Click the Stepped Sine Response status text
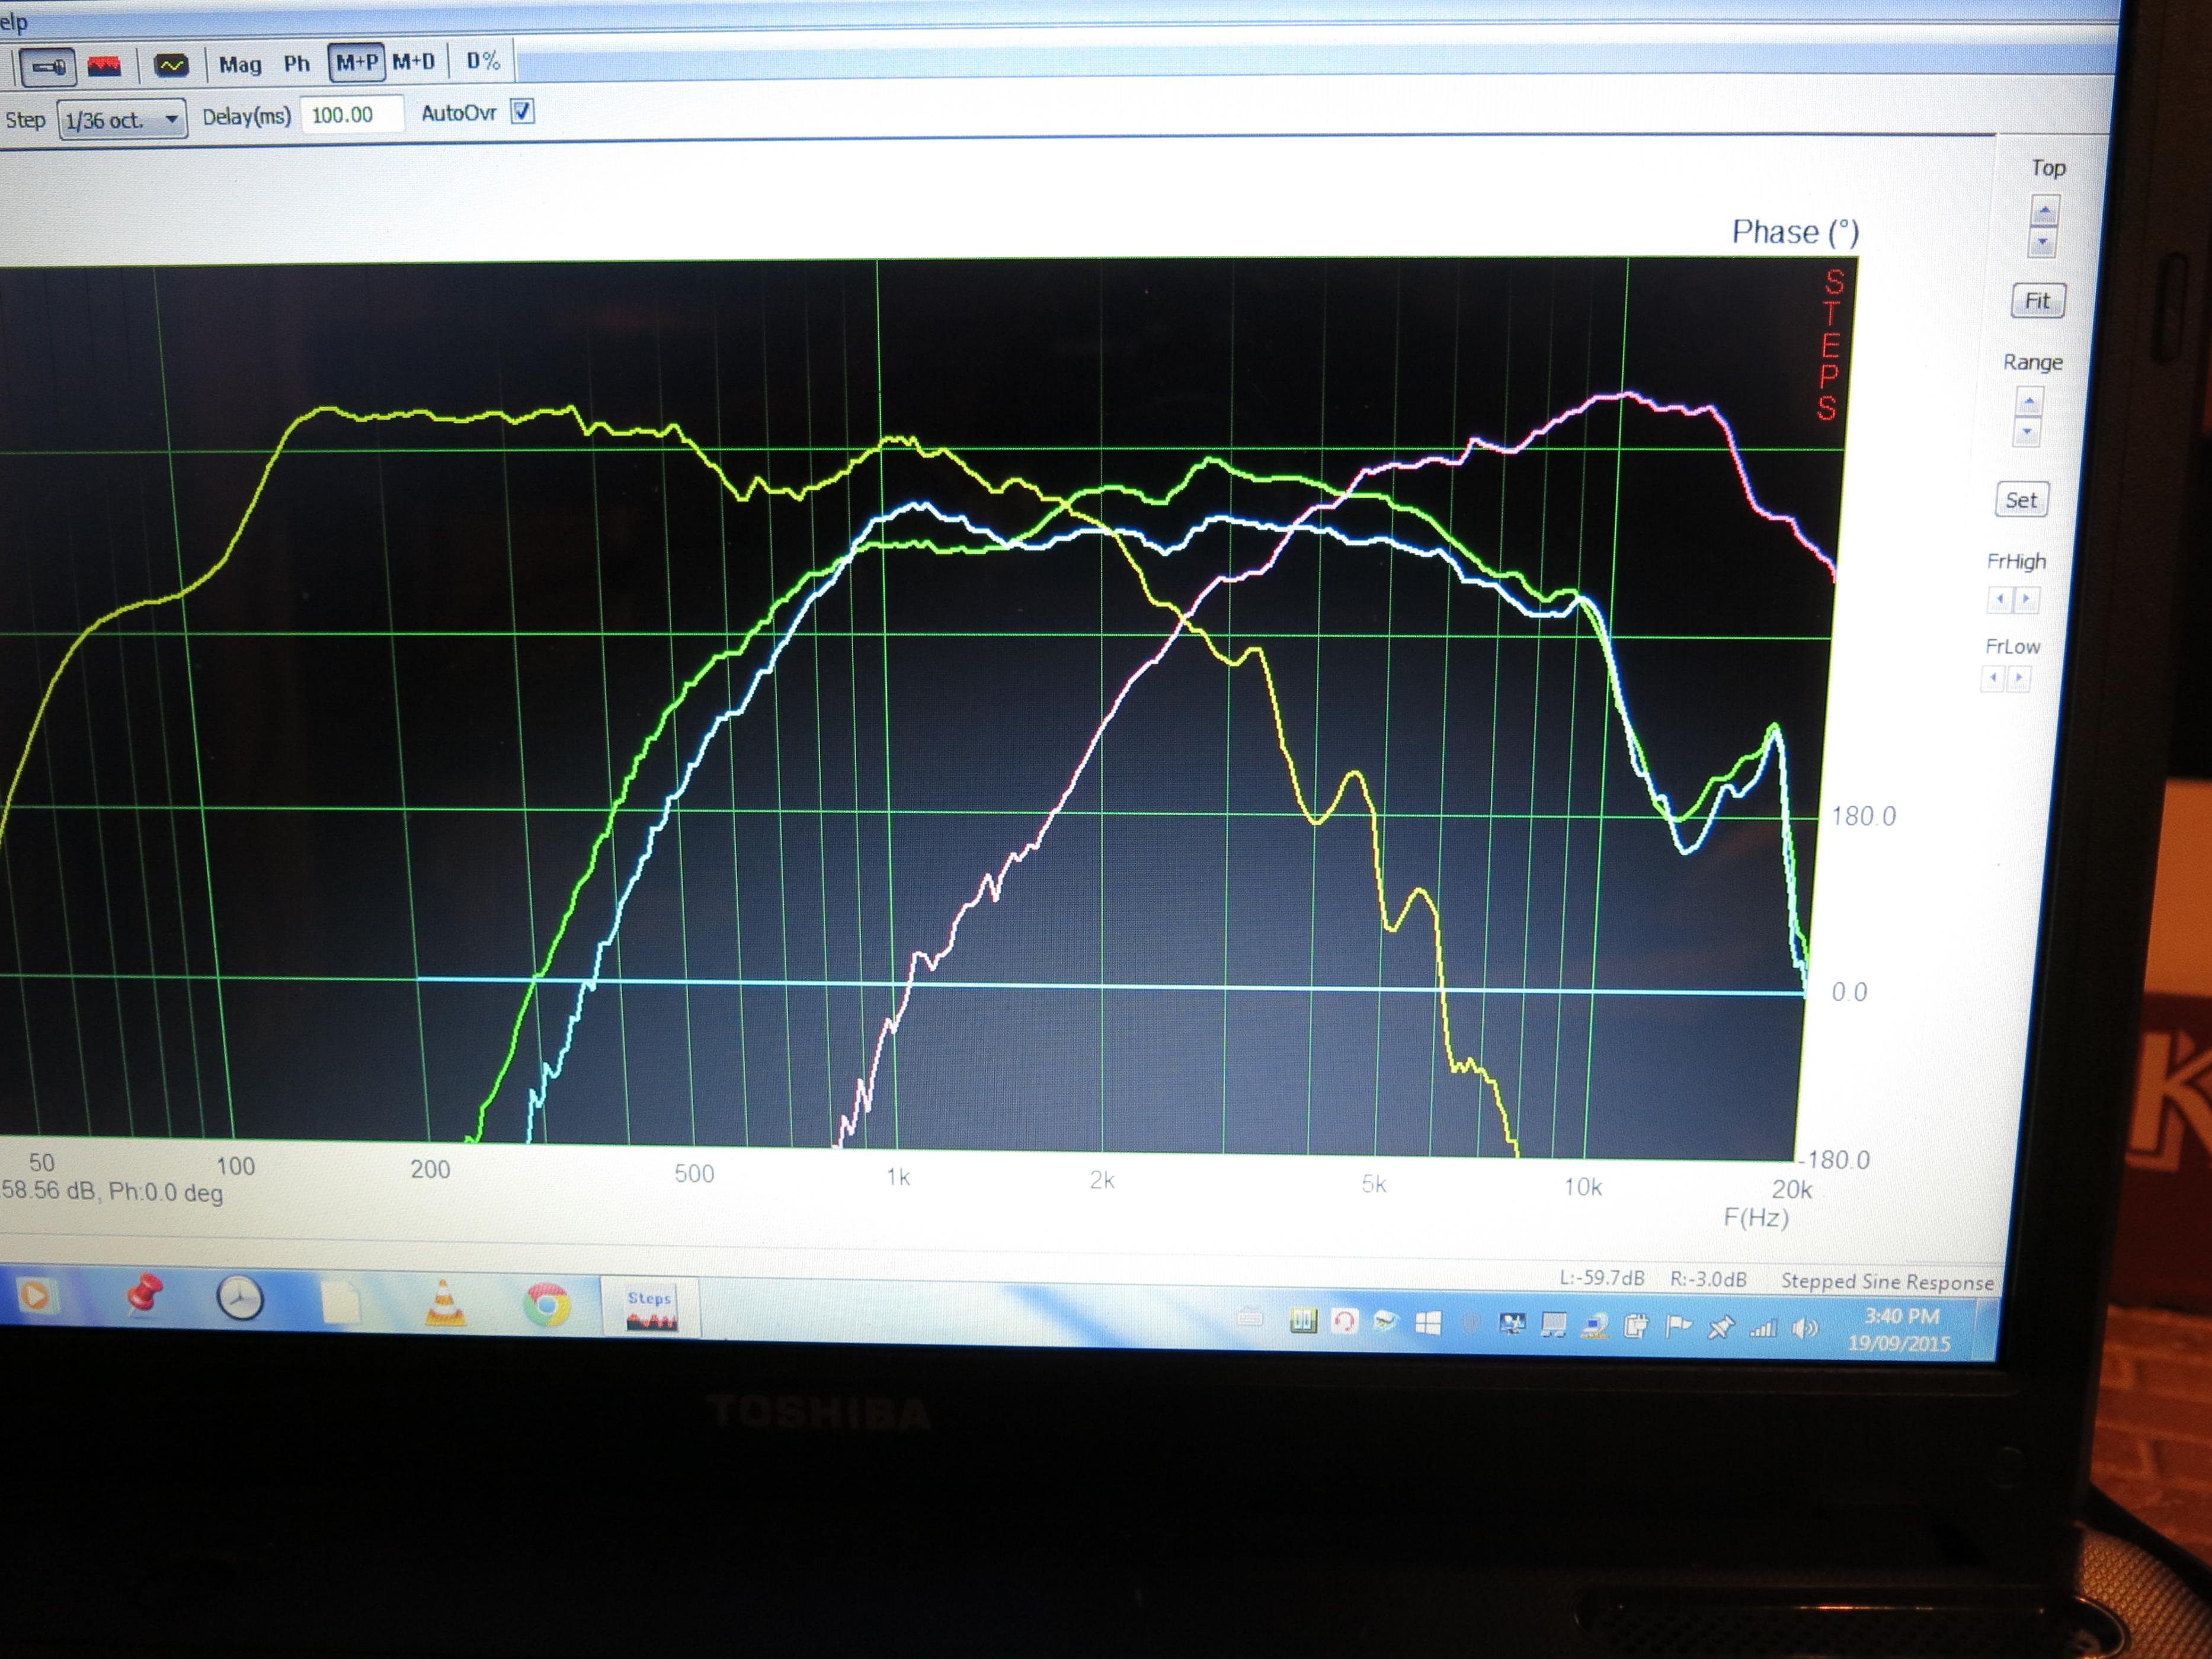The width and height of the screenshot is (2212, 1659). (1887, 1281)
